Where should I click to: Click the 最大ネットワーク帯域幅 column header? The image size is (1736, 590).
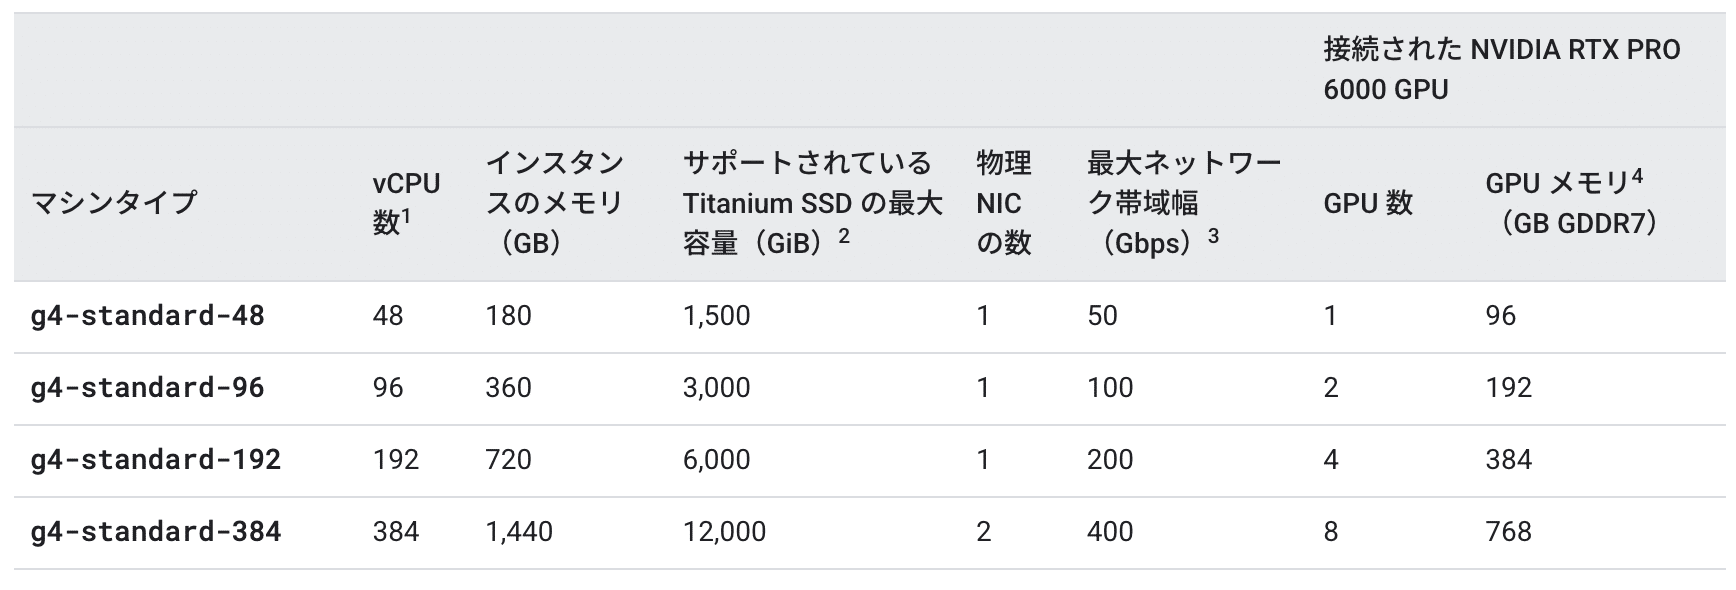pyautogui.click(x=1183, y=203)
